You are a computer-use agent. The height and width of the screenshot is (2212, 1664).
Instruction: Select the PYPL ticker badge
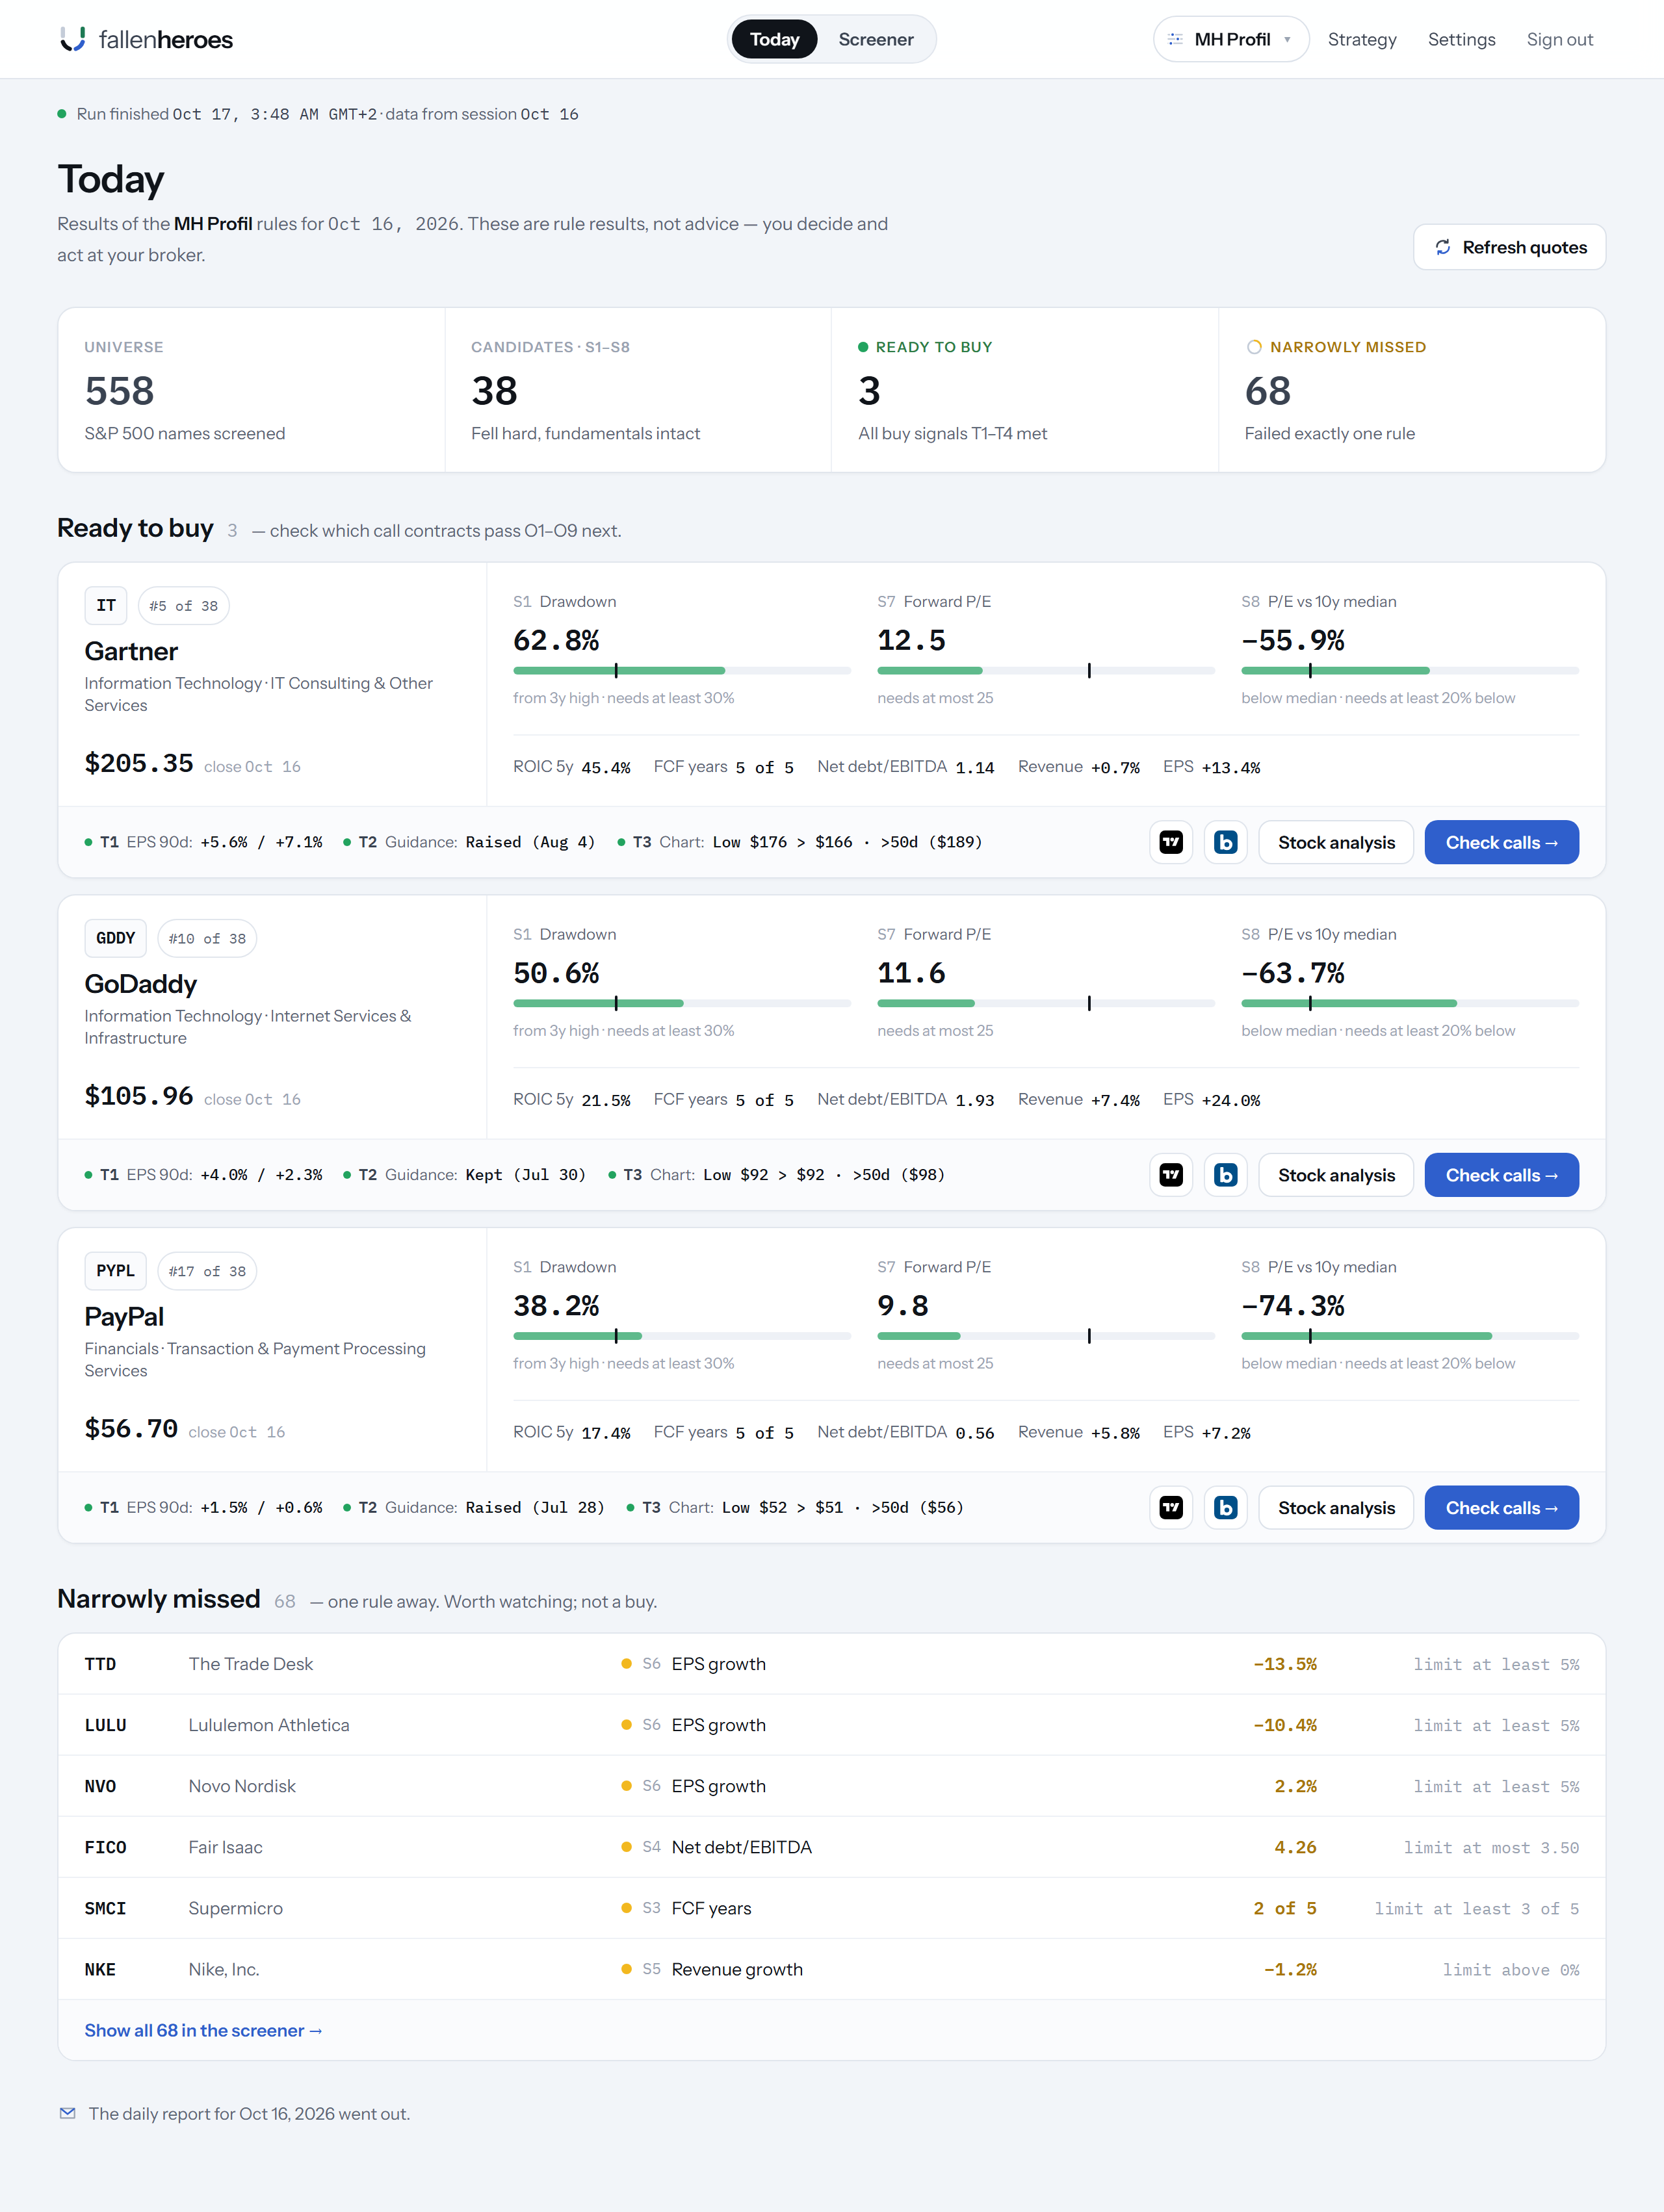[x=115, y=1271]
